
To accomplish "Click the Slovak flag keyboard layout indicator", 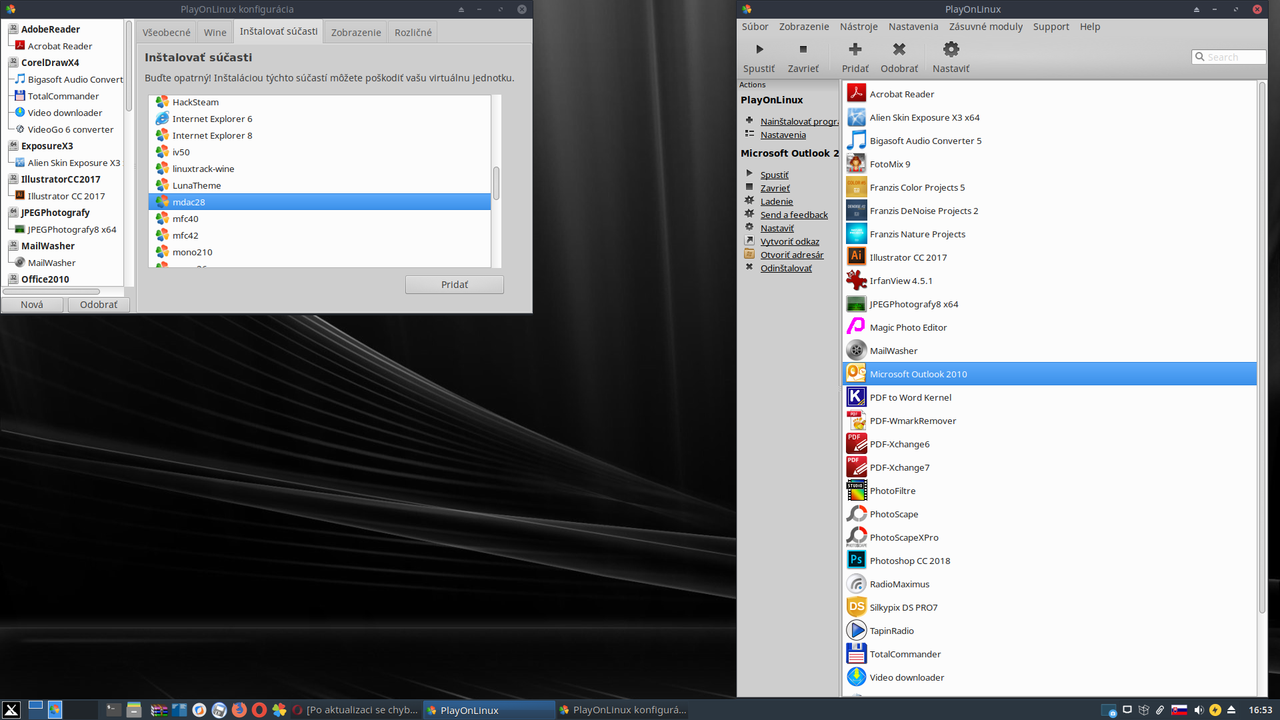I will click(1179, 710).
